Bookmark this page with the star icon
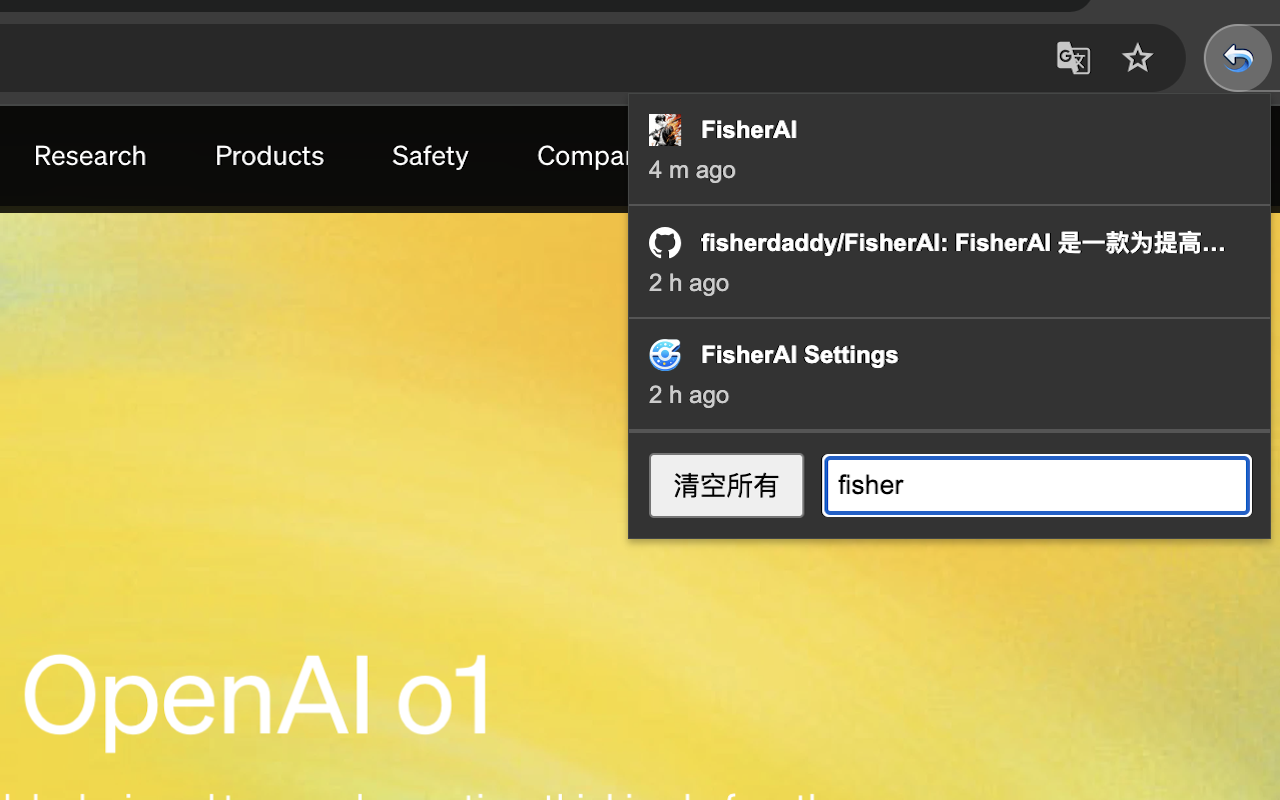This screenshot has width=1280, height=800. (x=1137, y=58)
